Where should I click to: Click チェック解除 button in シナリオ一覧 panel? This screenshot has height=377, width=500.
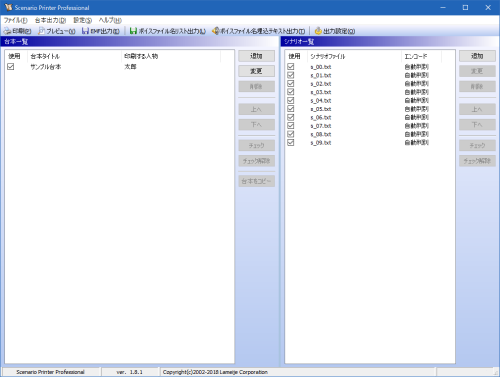point(477,161)
